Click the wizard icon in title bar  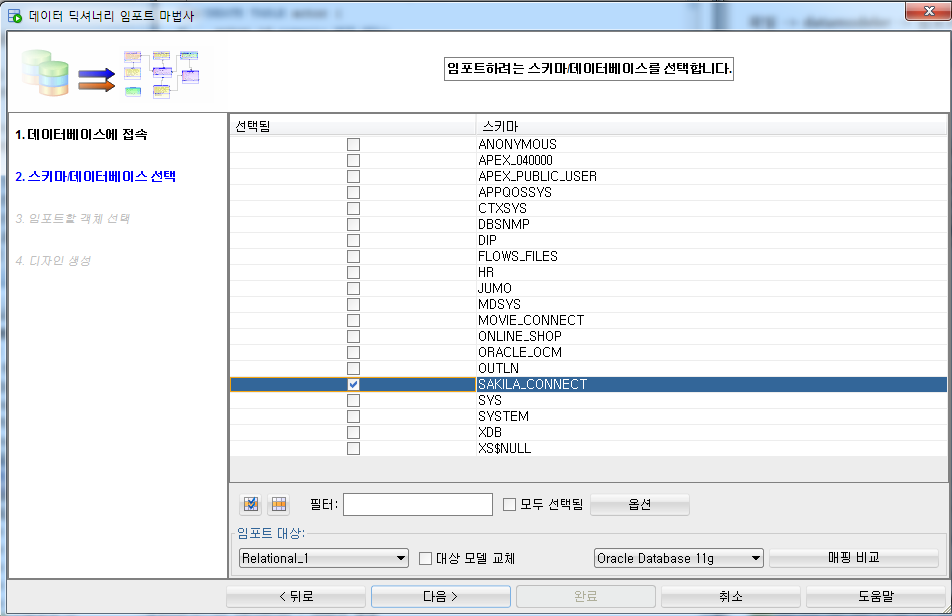(15, 16)
